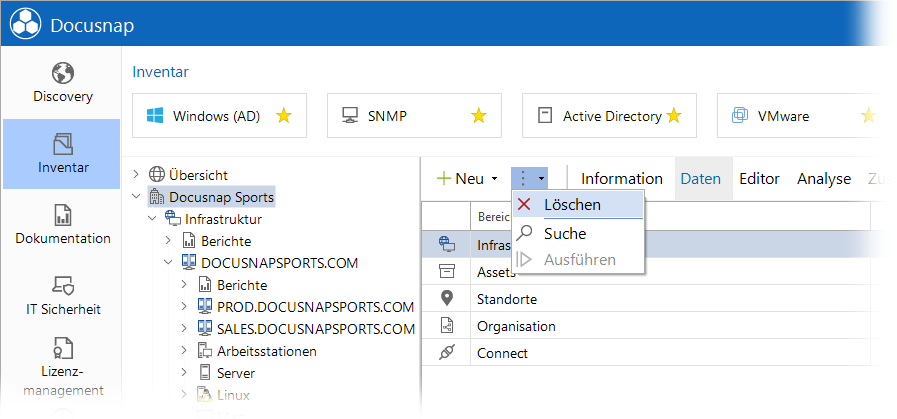897x419 pixels.
Task: Open IT Sicherheit shield icon
Action: 62,285
